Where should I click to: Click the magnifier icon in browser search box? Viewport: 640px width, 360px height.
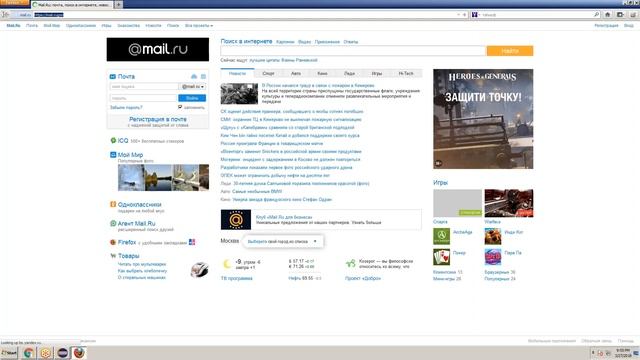[x=596, y=15]
